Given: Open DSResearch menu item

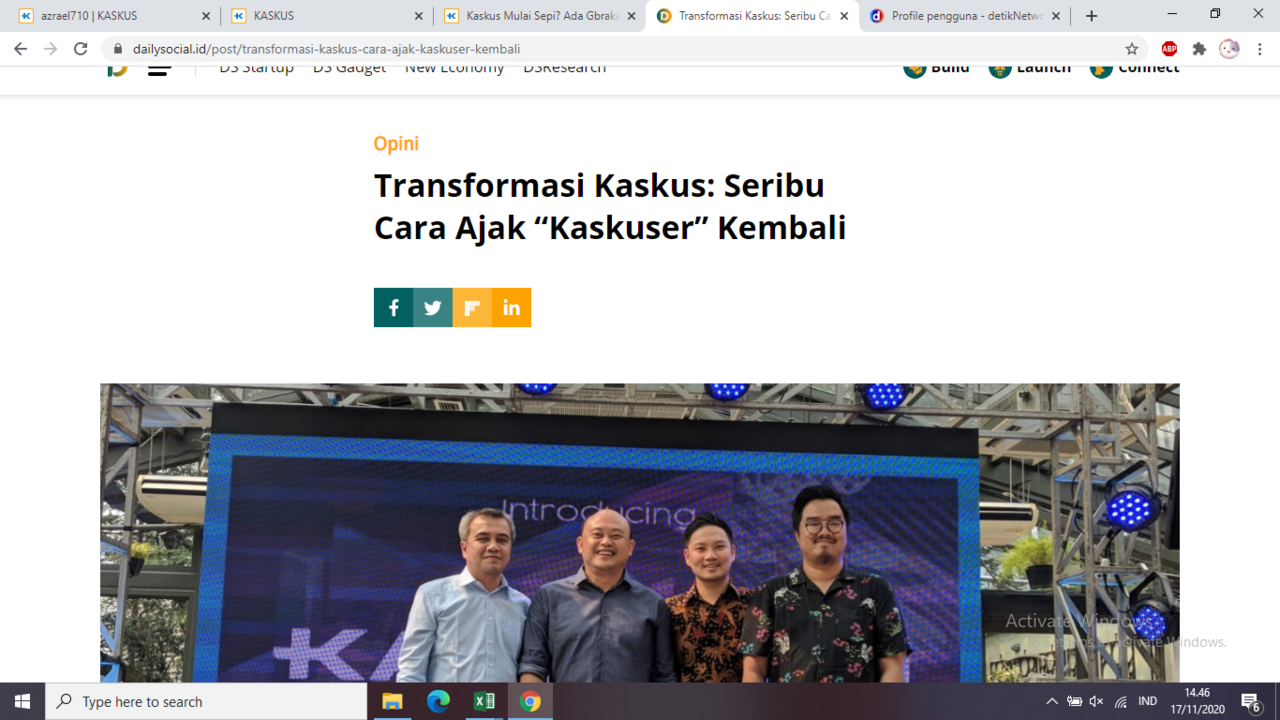Looking at the screenshot, I should 564,69.
